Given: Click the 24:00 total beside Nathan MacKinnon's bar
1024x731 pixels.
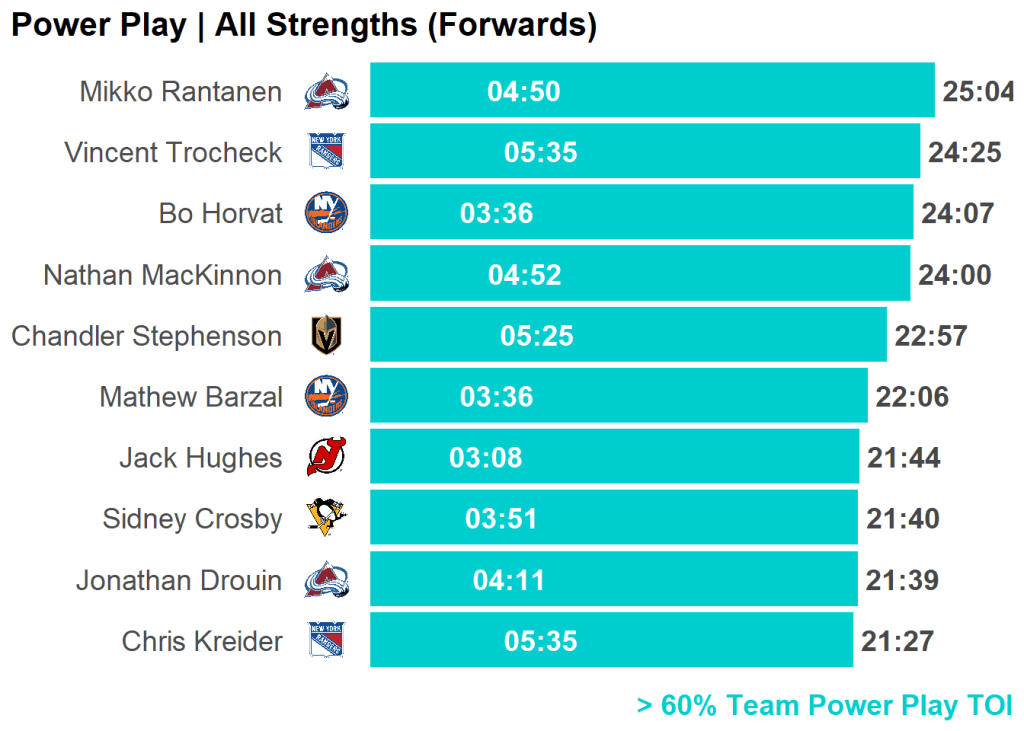Looking at the screenshot, I should 954,275.
